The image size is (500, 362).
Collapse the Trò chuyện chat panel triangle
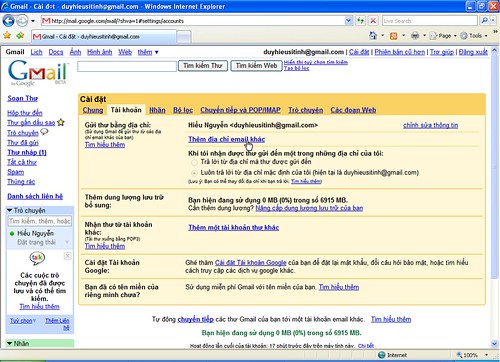pyautogui.click(x=9, y=210)
